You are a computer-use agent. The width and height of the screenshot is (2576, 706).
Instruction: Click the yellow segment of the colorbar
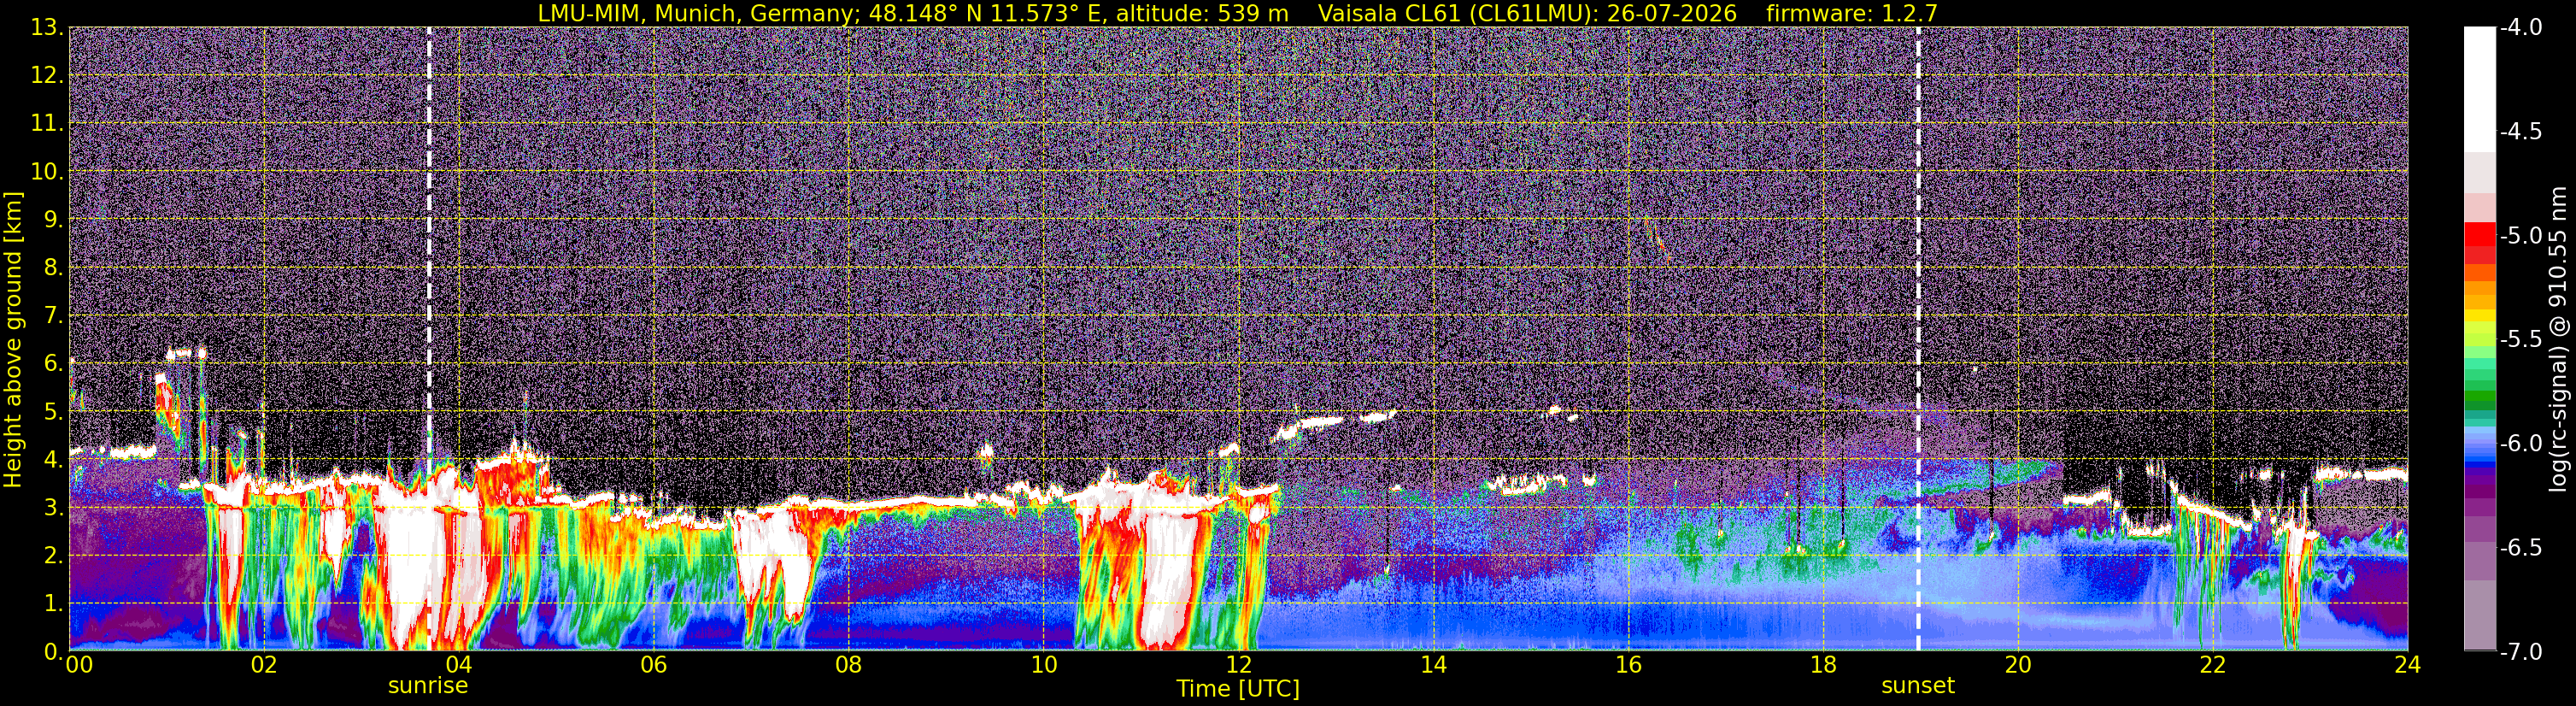2479,316
